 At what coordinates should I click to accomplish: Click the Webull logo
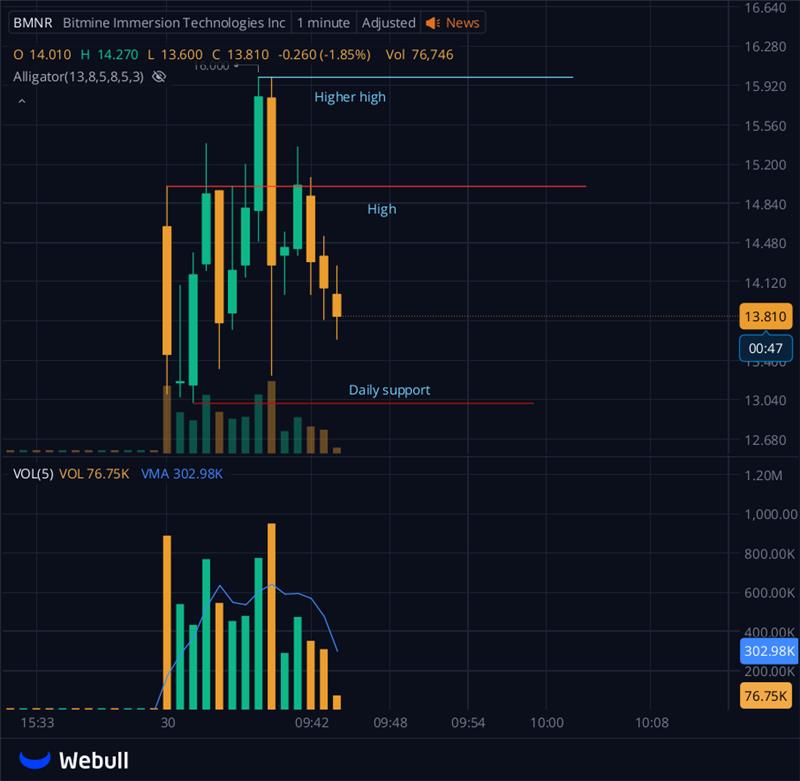[74, 760]
